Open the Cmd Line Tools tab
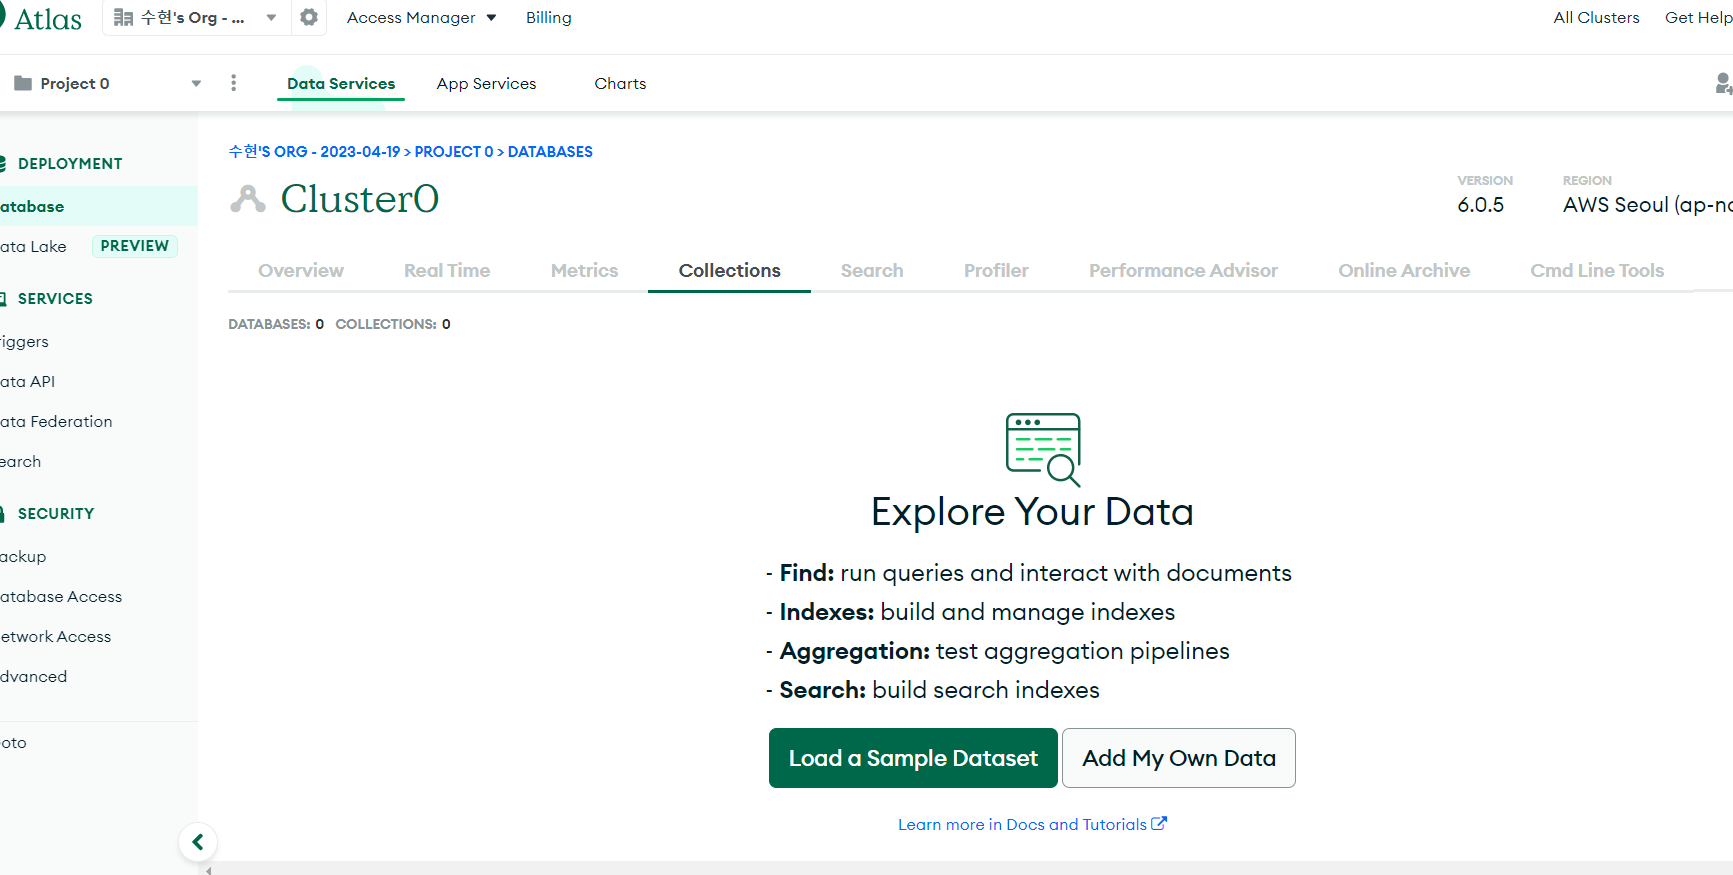This screenshot has height=875, width=1733. coord(1597,270)
